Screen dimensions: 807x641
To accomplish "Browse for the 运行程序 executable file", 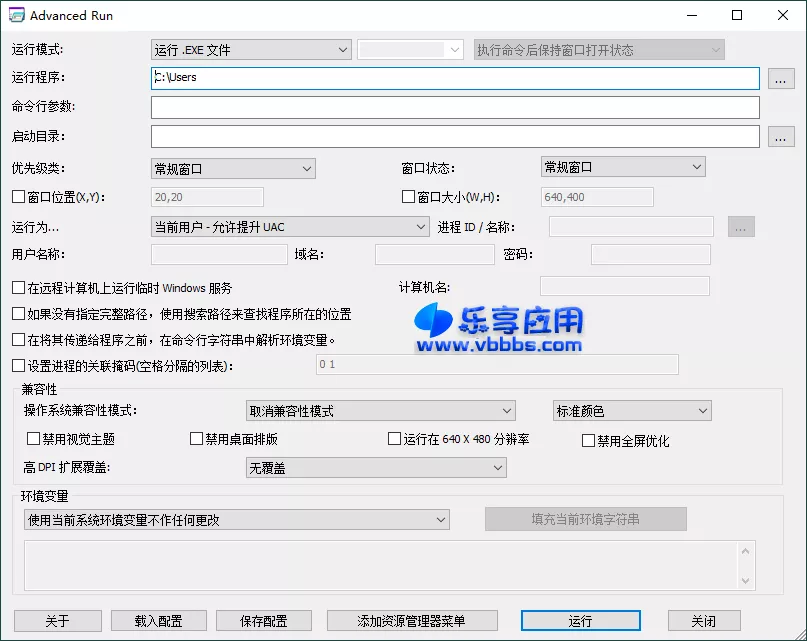I will pyautogui.click(x=780, y=77).
